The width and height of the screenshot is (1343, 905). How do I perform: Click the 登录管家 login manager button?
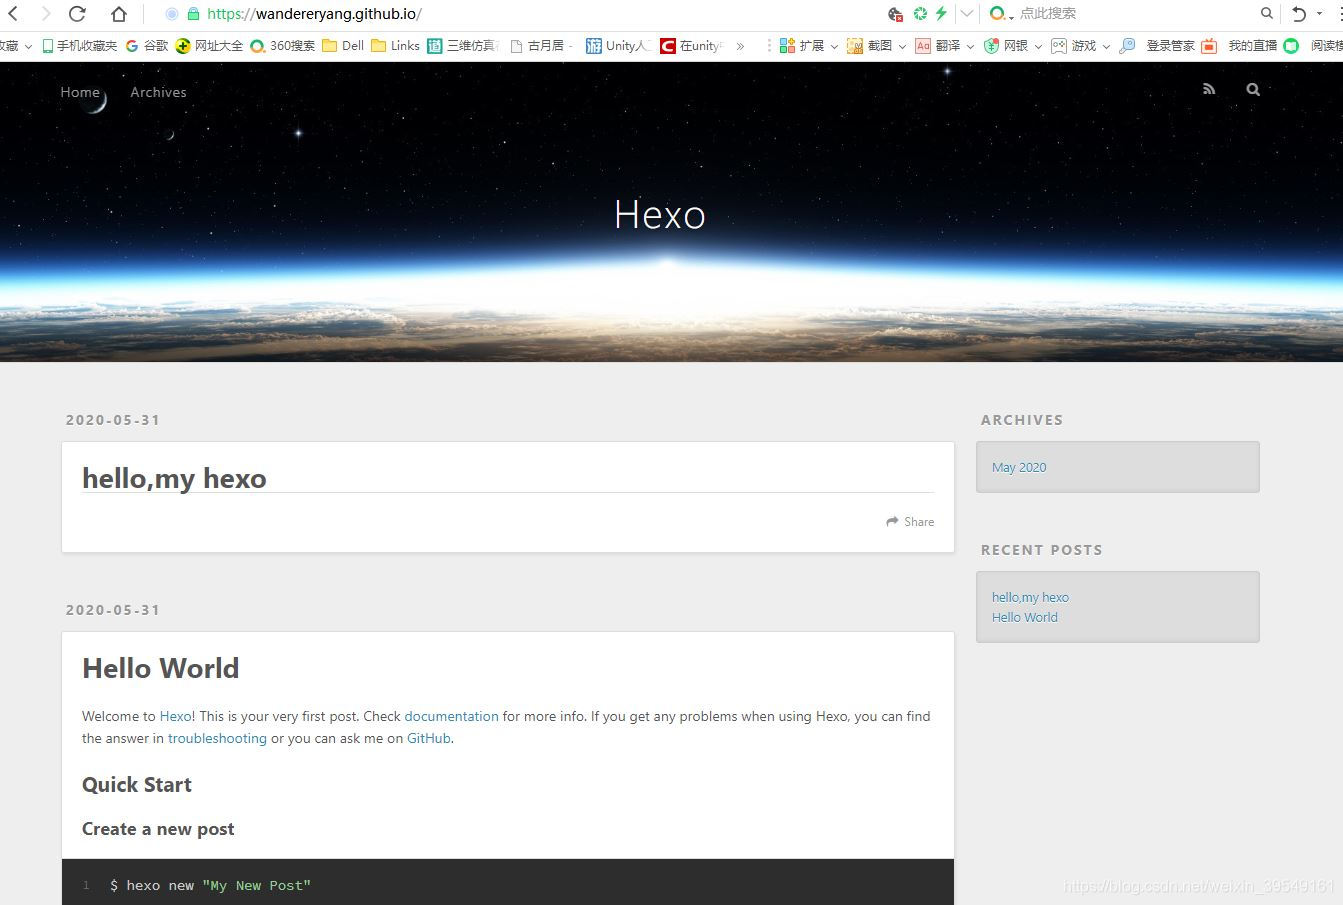[x=1158, y=46]
